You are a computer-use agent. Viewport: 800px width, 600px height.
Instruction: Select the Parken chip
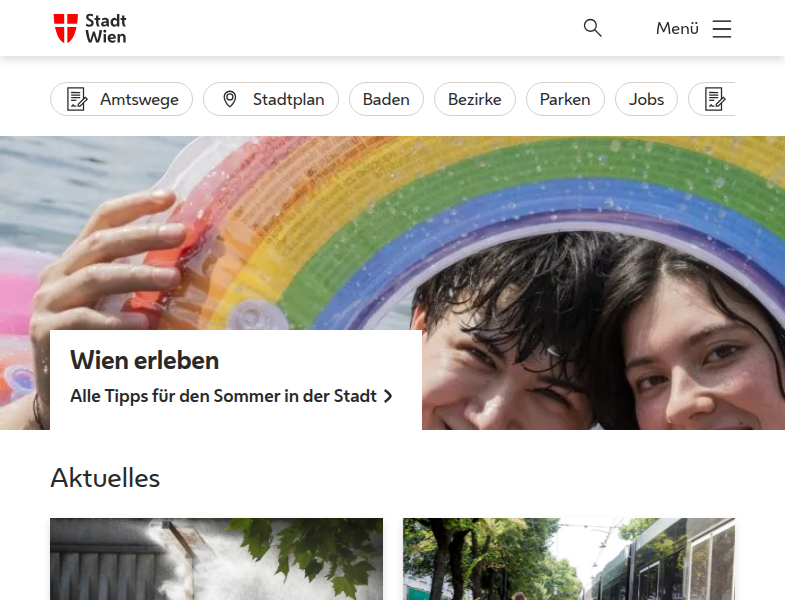click(565, 99)
